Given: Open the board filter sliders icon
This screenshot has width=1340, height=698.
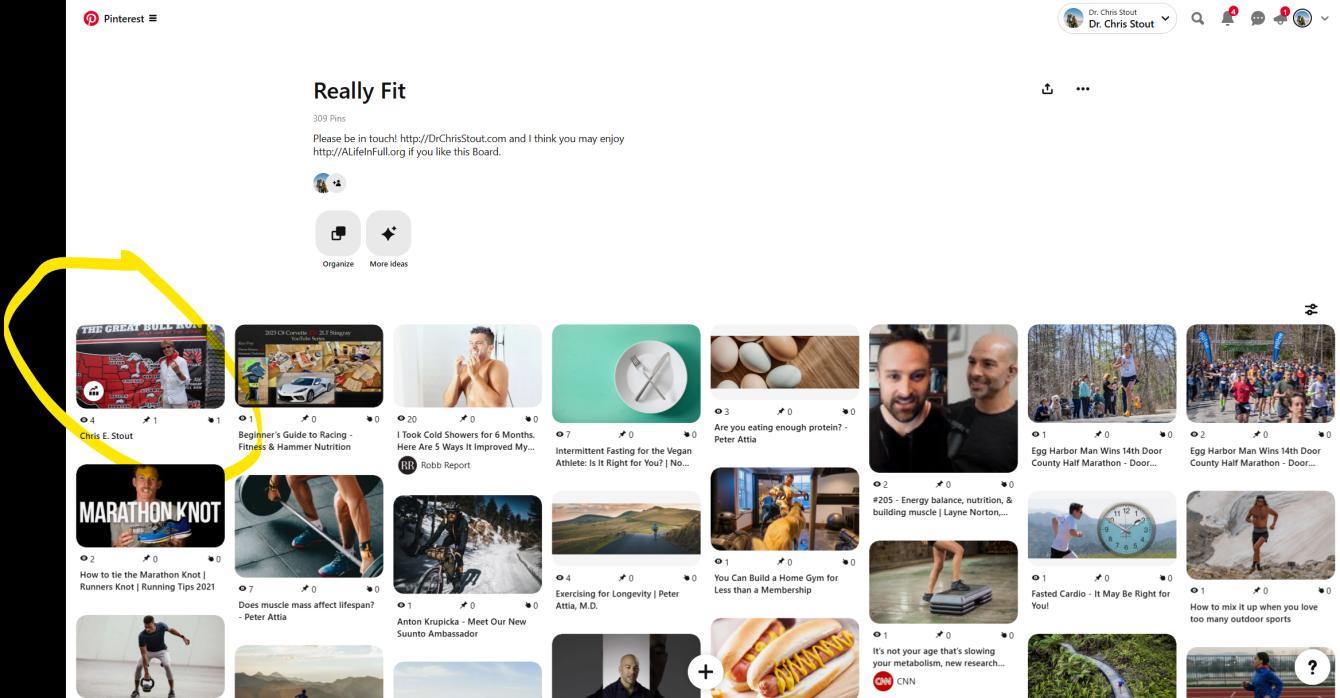Looking at the screenshot, I should (x=1311, y=310).
